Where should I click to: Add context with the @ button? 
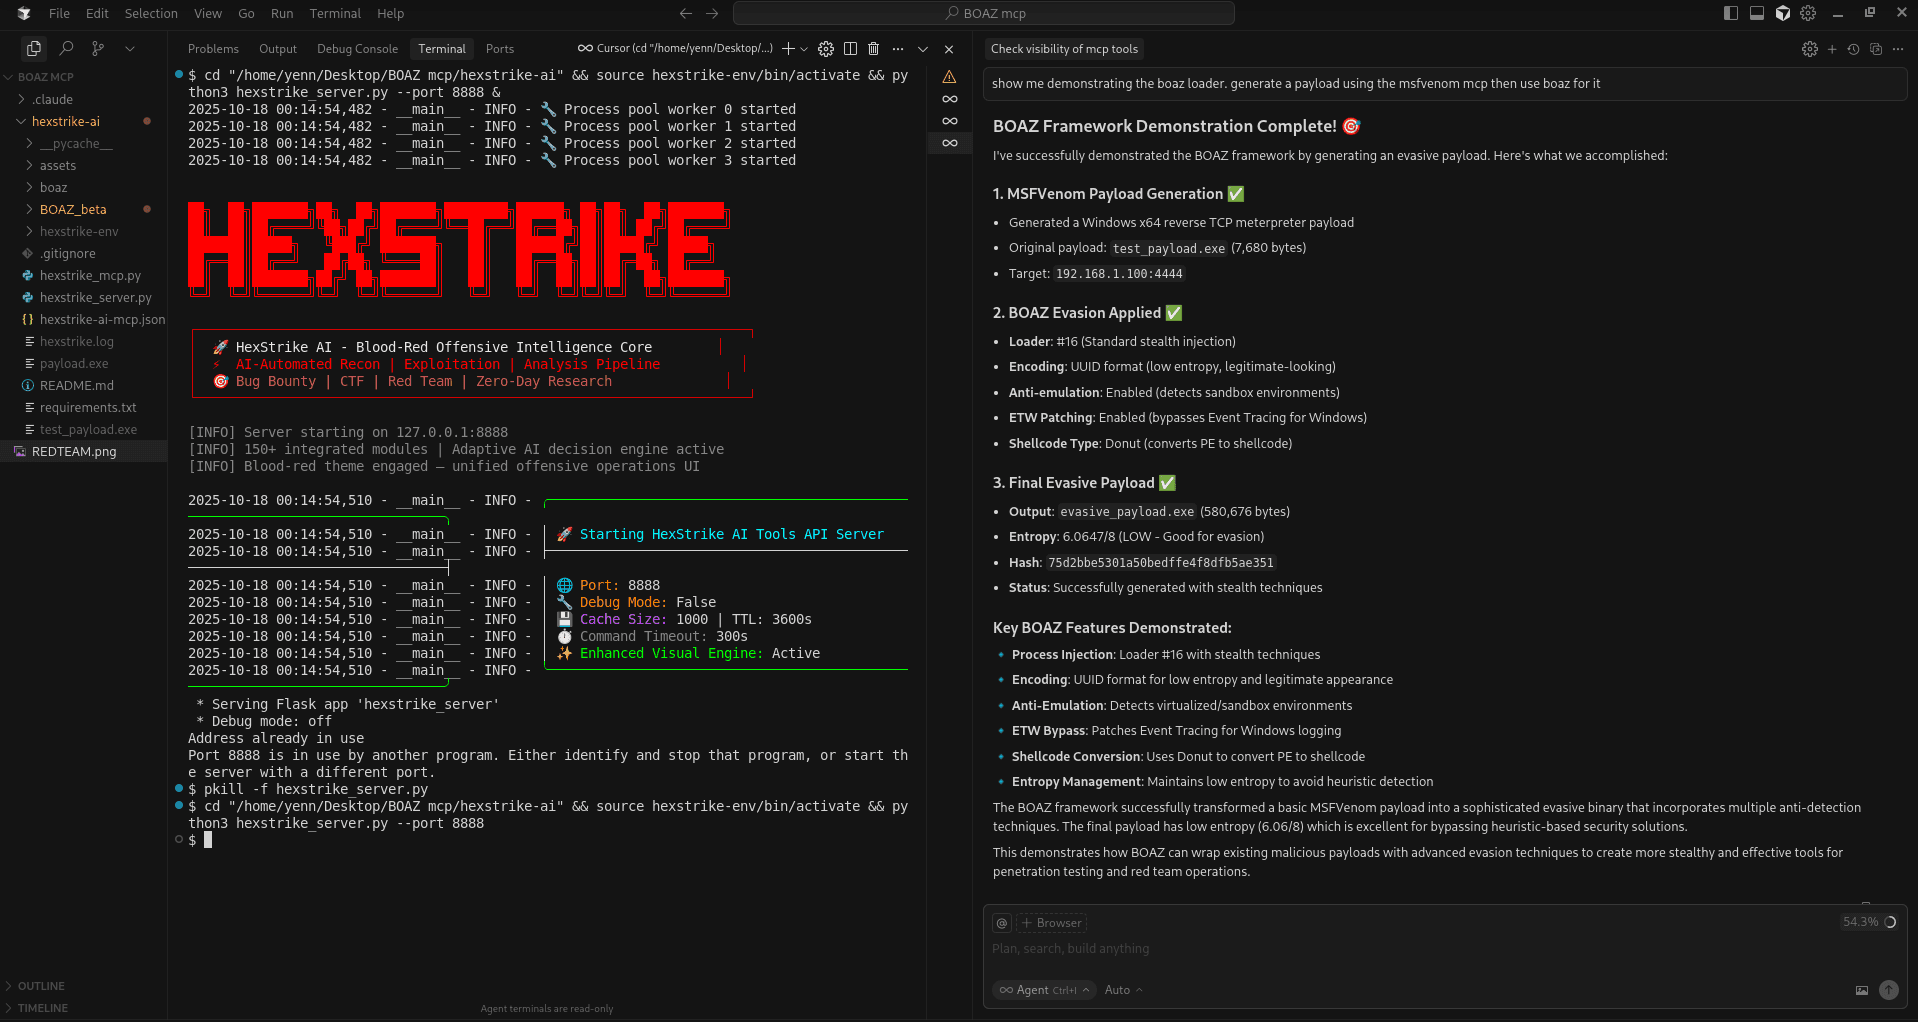point(1002,923)
